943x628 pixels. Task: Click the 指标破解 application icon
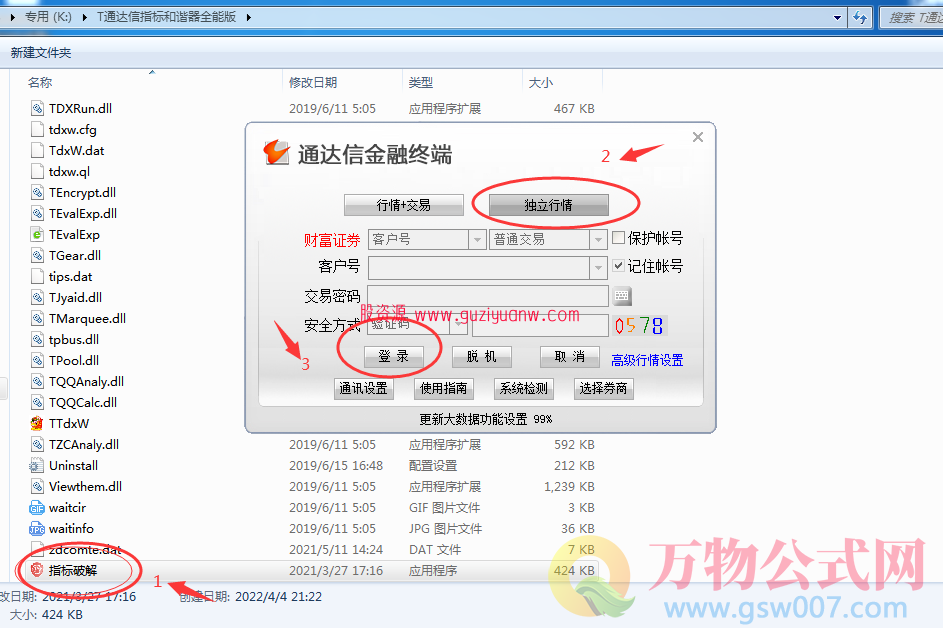point(37,570)
